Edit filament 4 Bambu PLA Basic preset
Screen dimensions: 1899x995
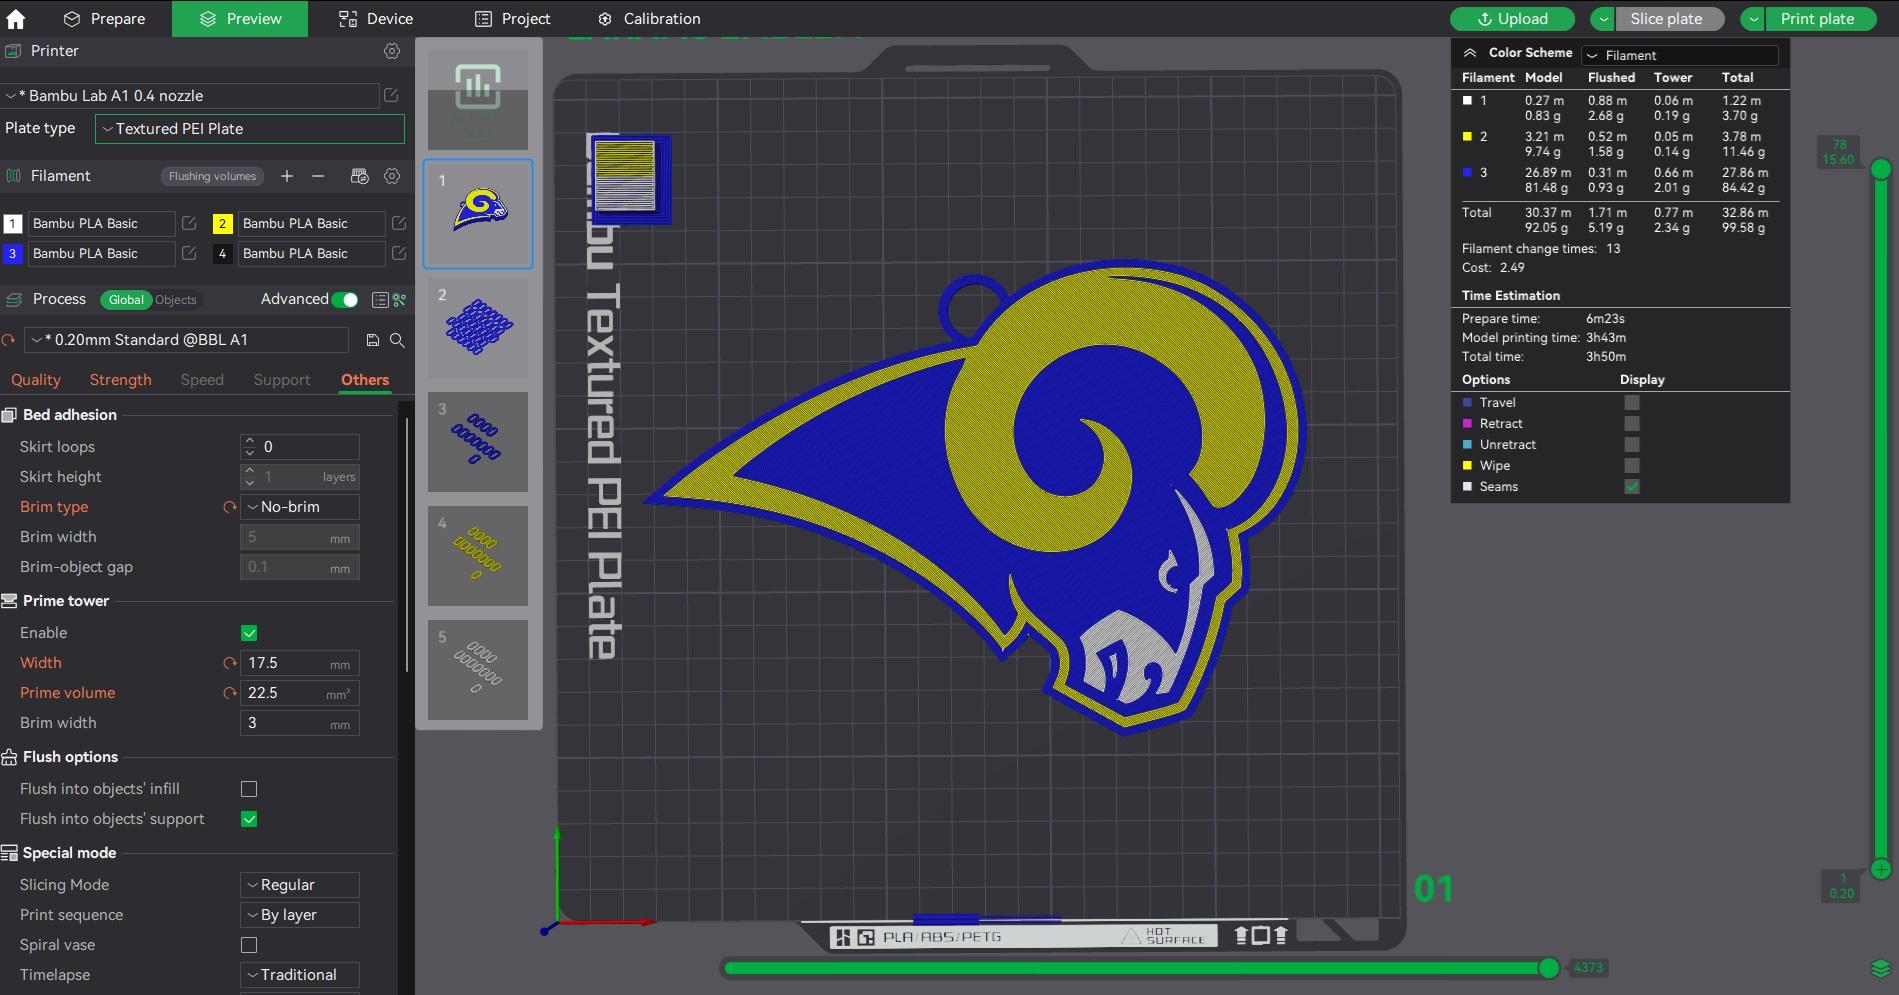pyautogui.click(x=399, y=253)
